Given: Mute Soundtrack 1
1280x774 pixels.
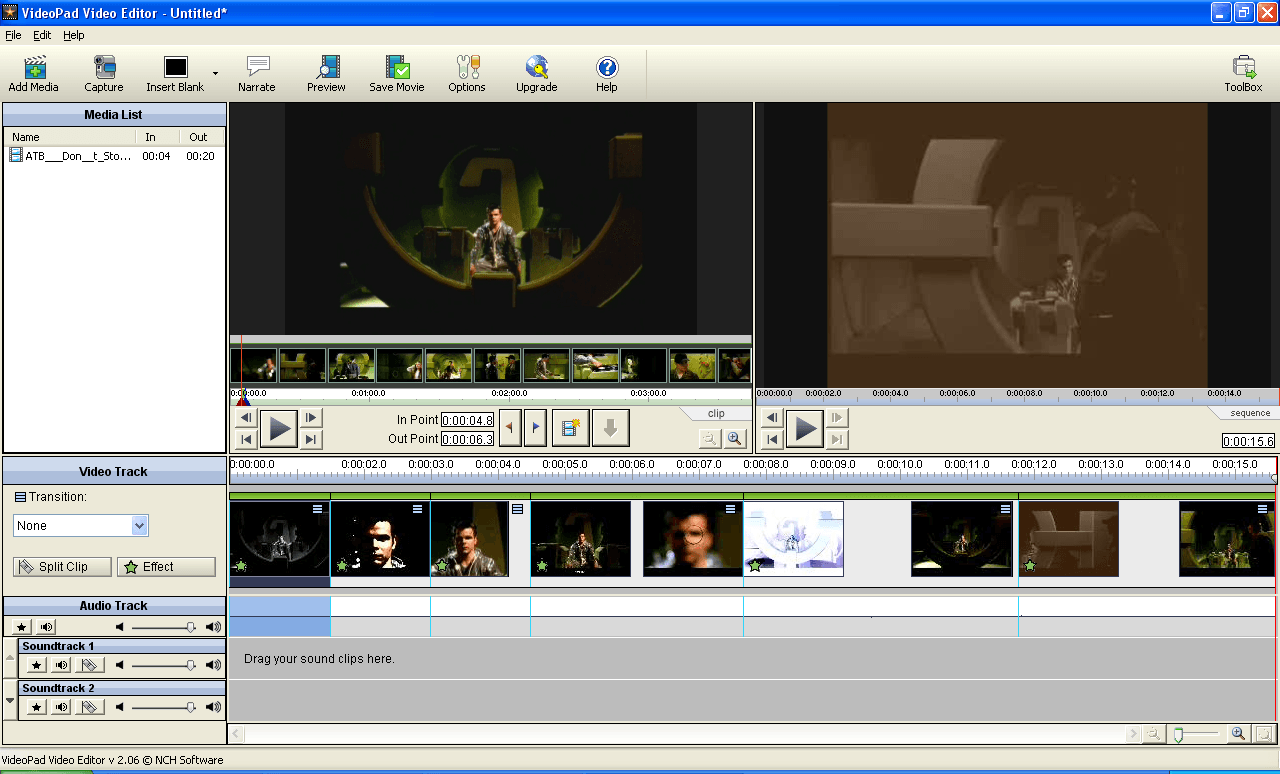Looking at the screenshot, I should click(62, 665).
